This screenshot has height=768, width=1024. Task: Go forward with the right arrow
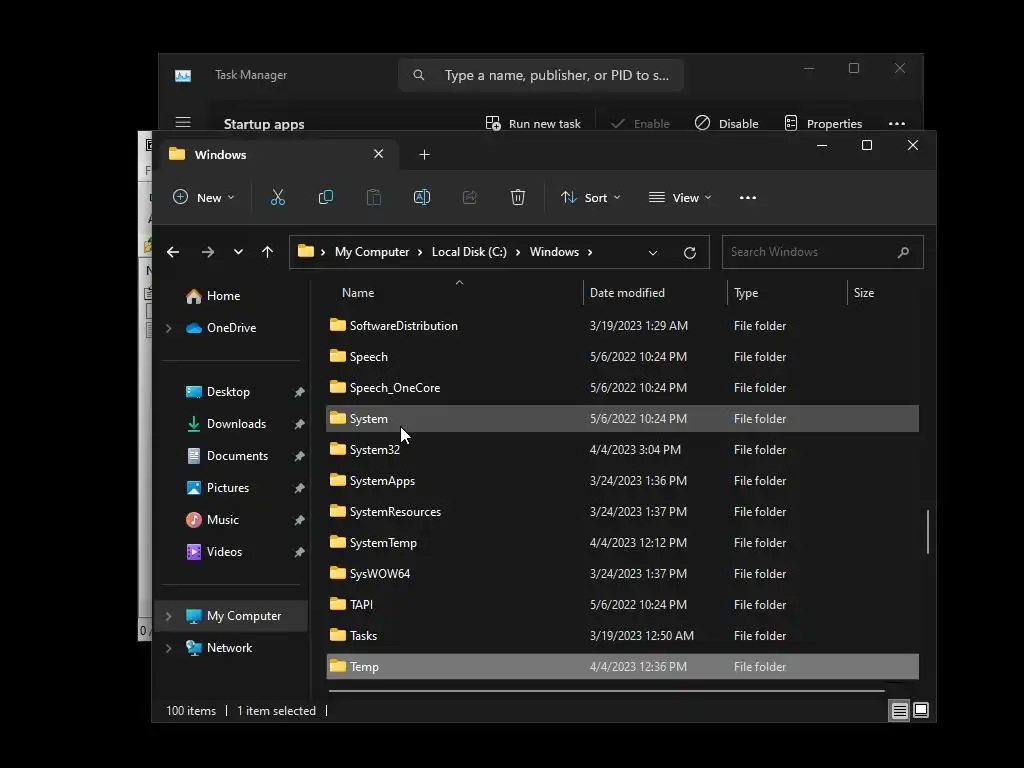tap(208, 252)
